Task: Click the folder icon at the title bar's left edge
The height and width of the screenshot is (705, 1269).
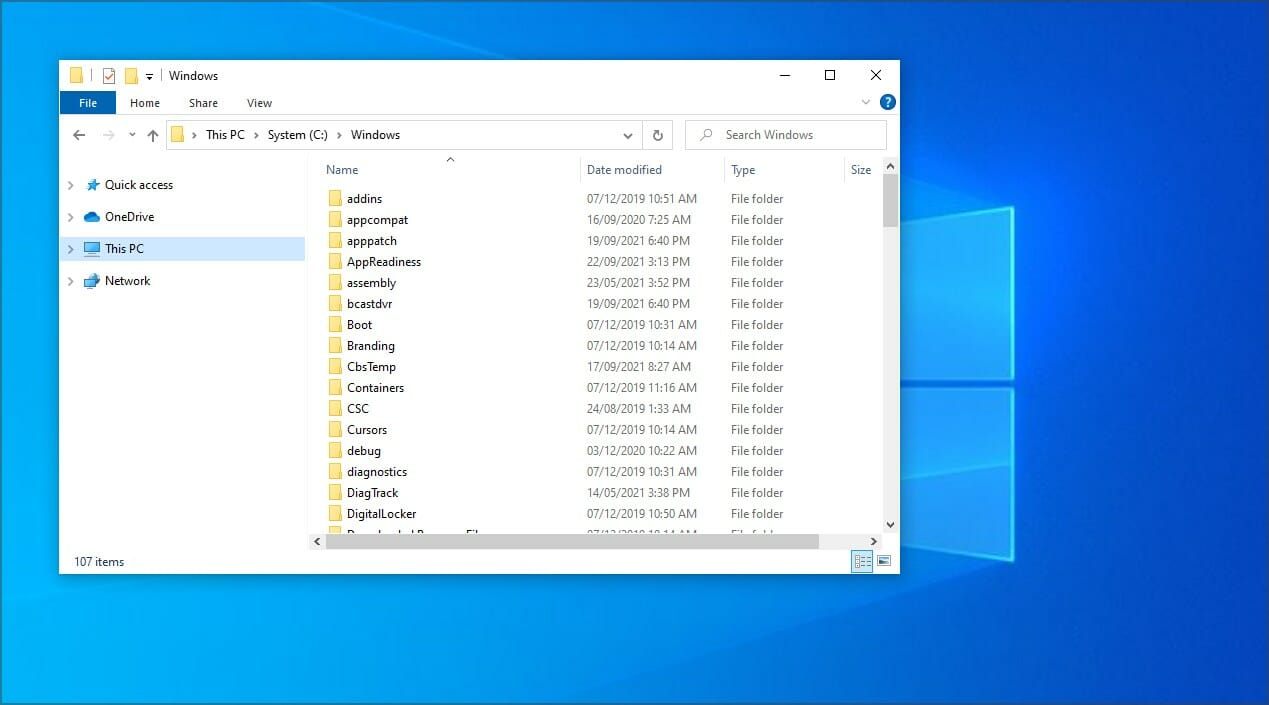Action: coord(76,76)
